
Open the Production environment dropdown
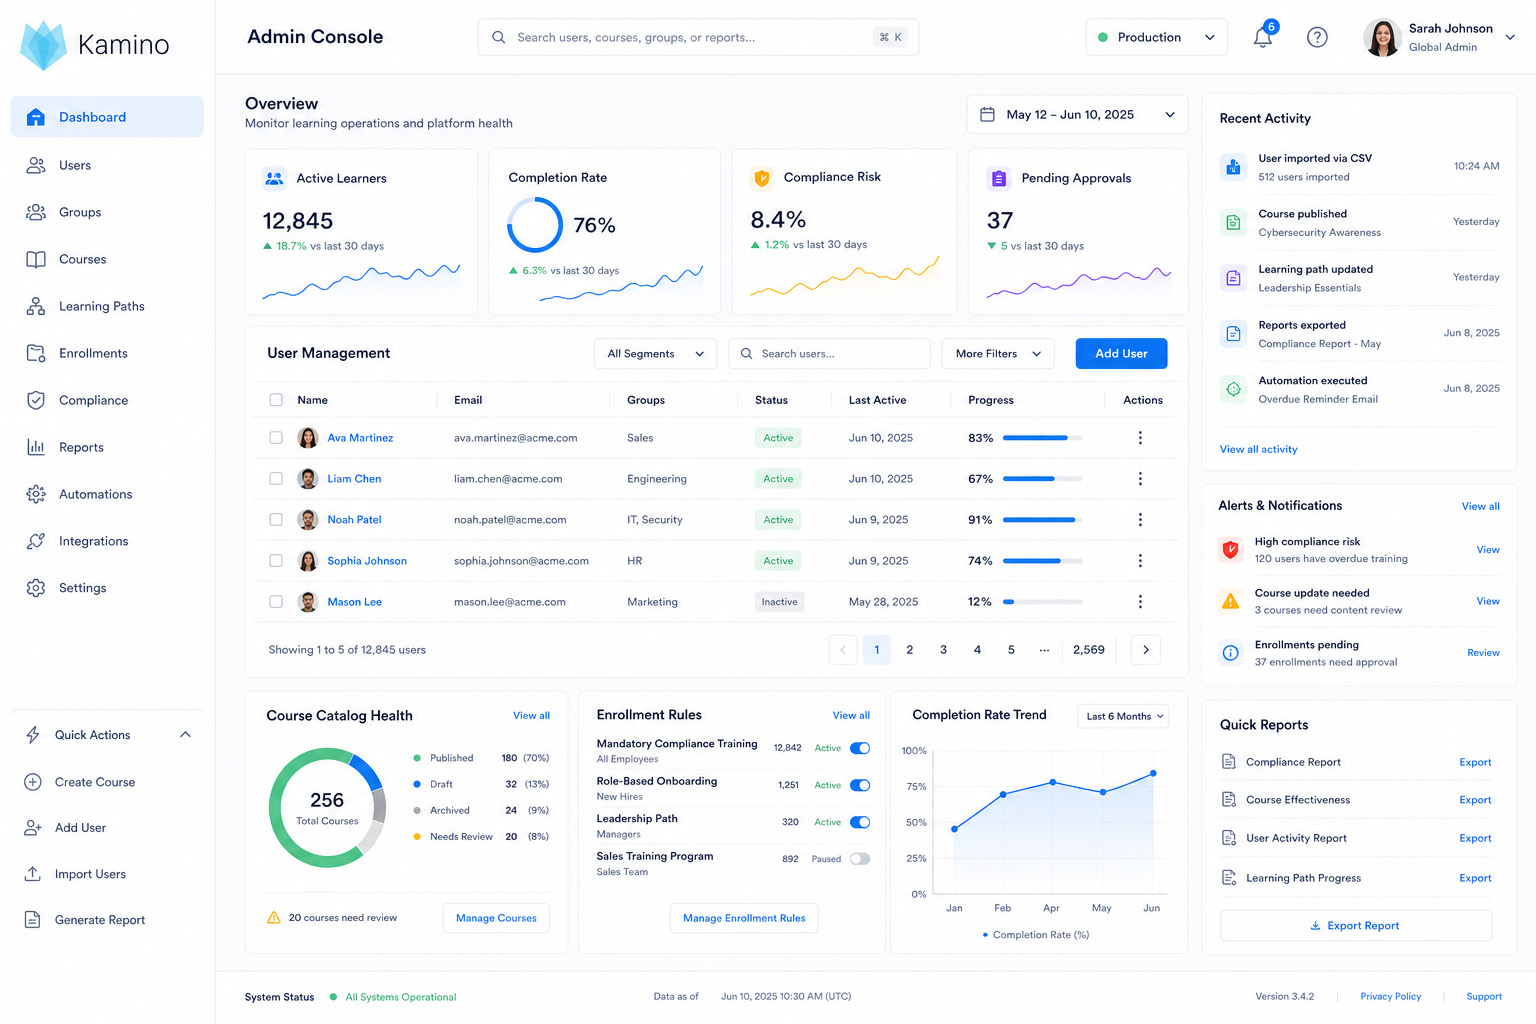coord(1156,37)
